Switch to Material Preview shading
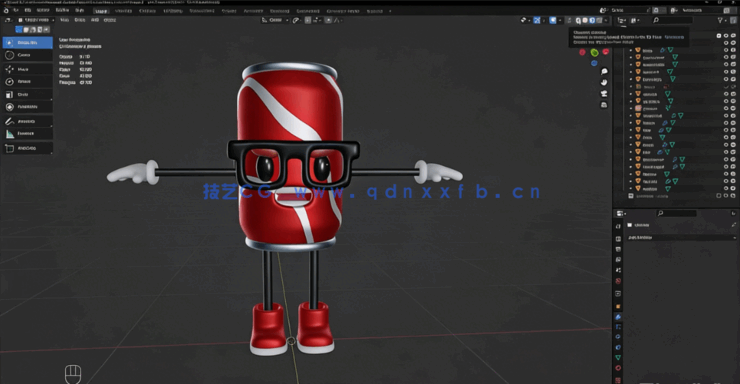The height and width of the screenshot is (384, 740). coord(592,20)
